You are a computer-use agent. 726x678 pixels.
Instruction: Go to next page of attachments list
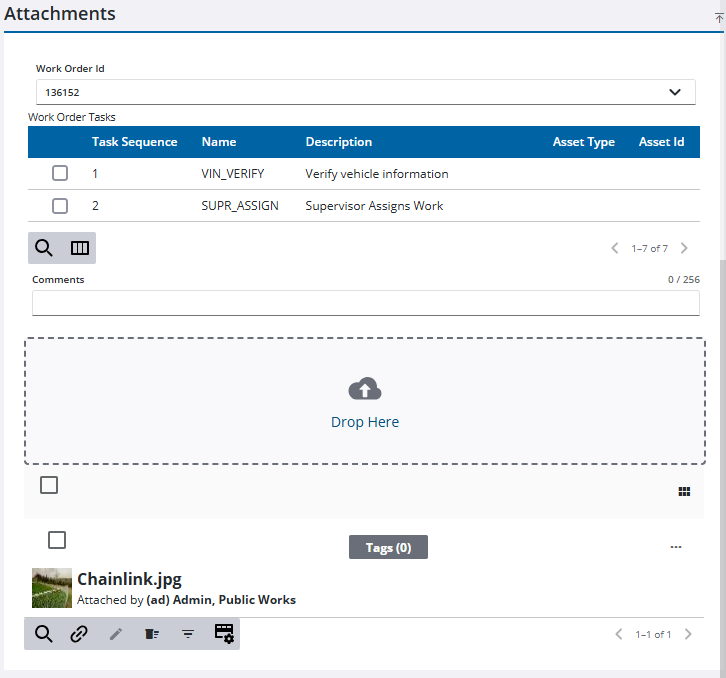(x=688, y=634)
